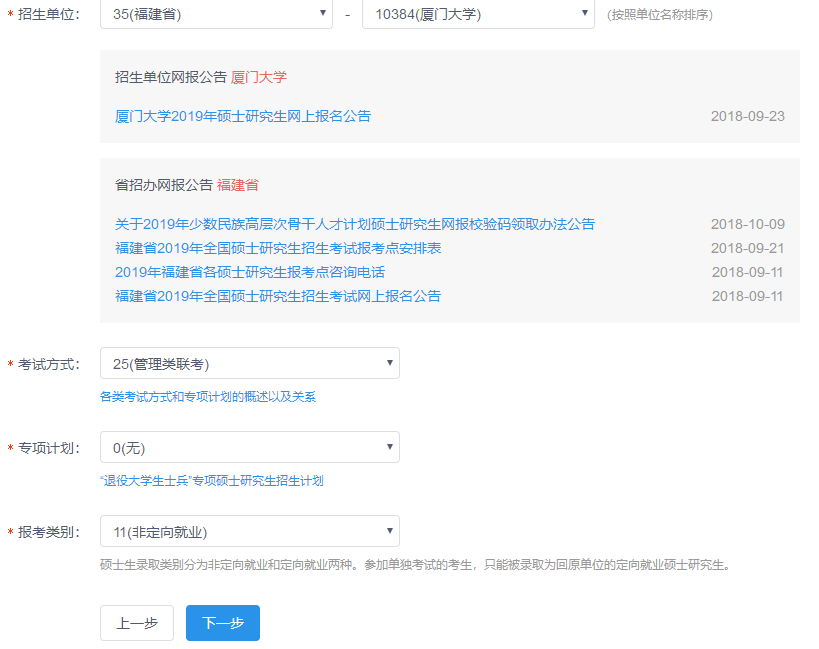Click the 报考类别 field label
819x649 pixels.
point(48,532)
